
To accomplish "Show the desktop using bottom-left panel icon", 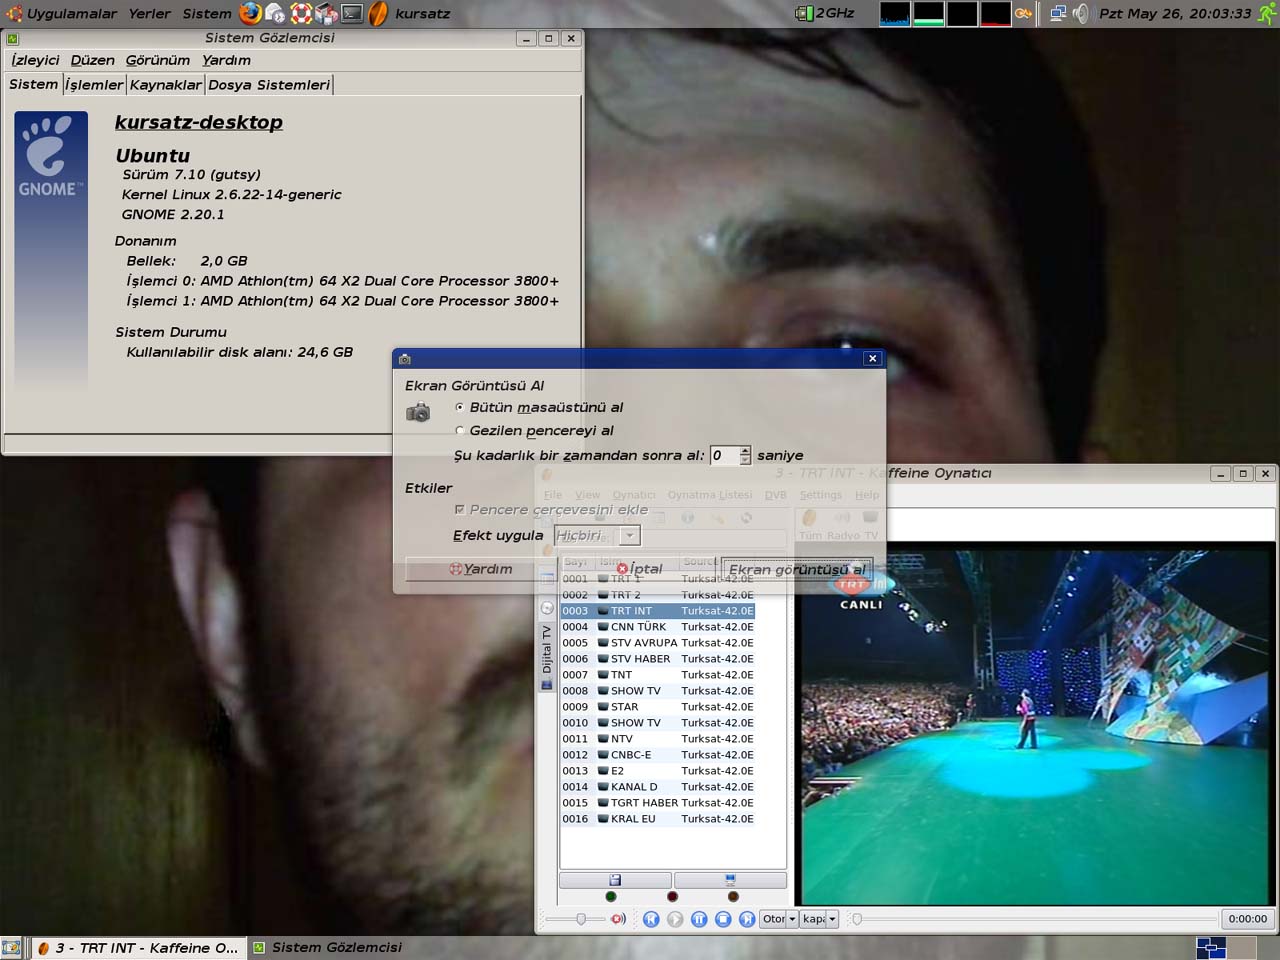I will tap(11, 947).
